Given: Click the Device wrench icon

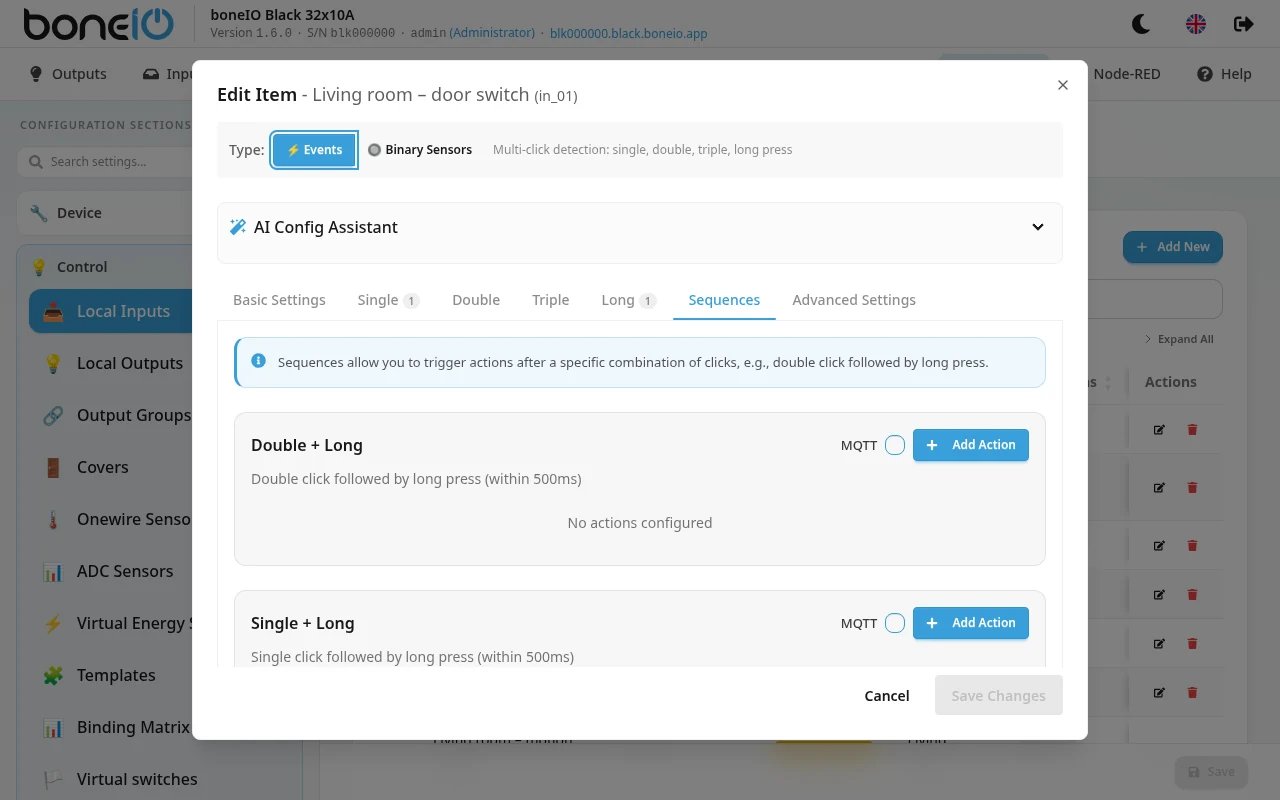Looking at the screenshot, I should 39,213.
